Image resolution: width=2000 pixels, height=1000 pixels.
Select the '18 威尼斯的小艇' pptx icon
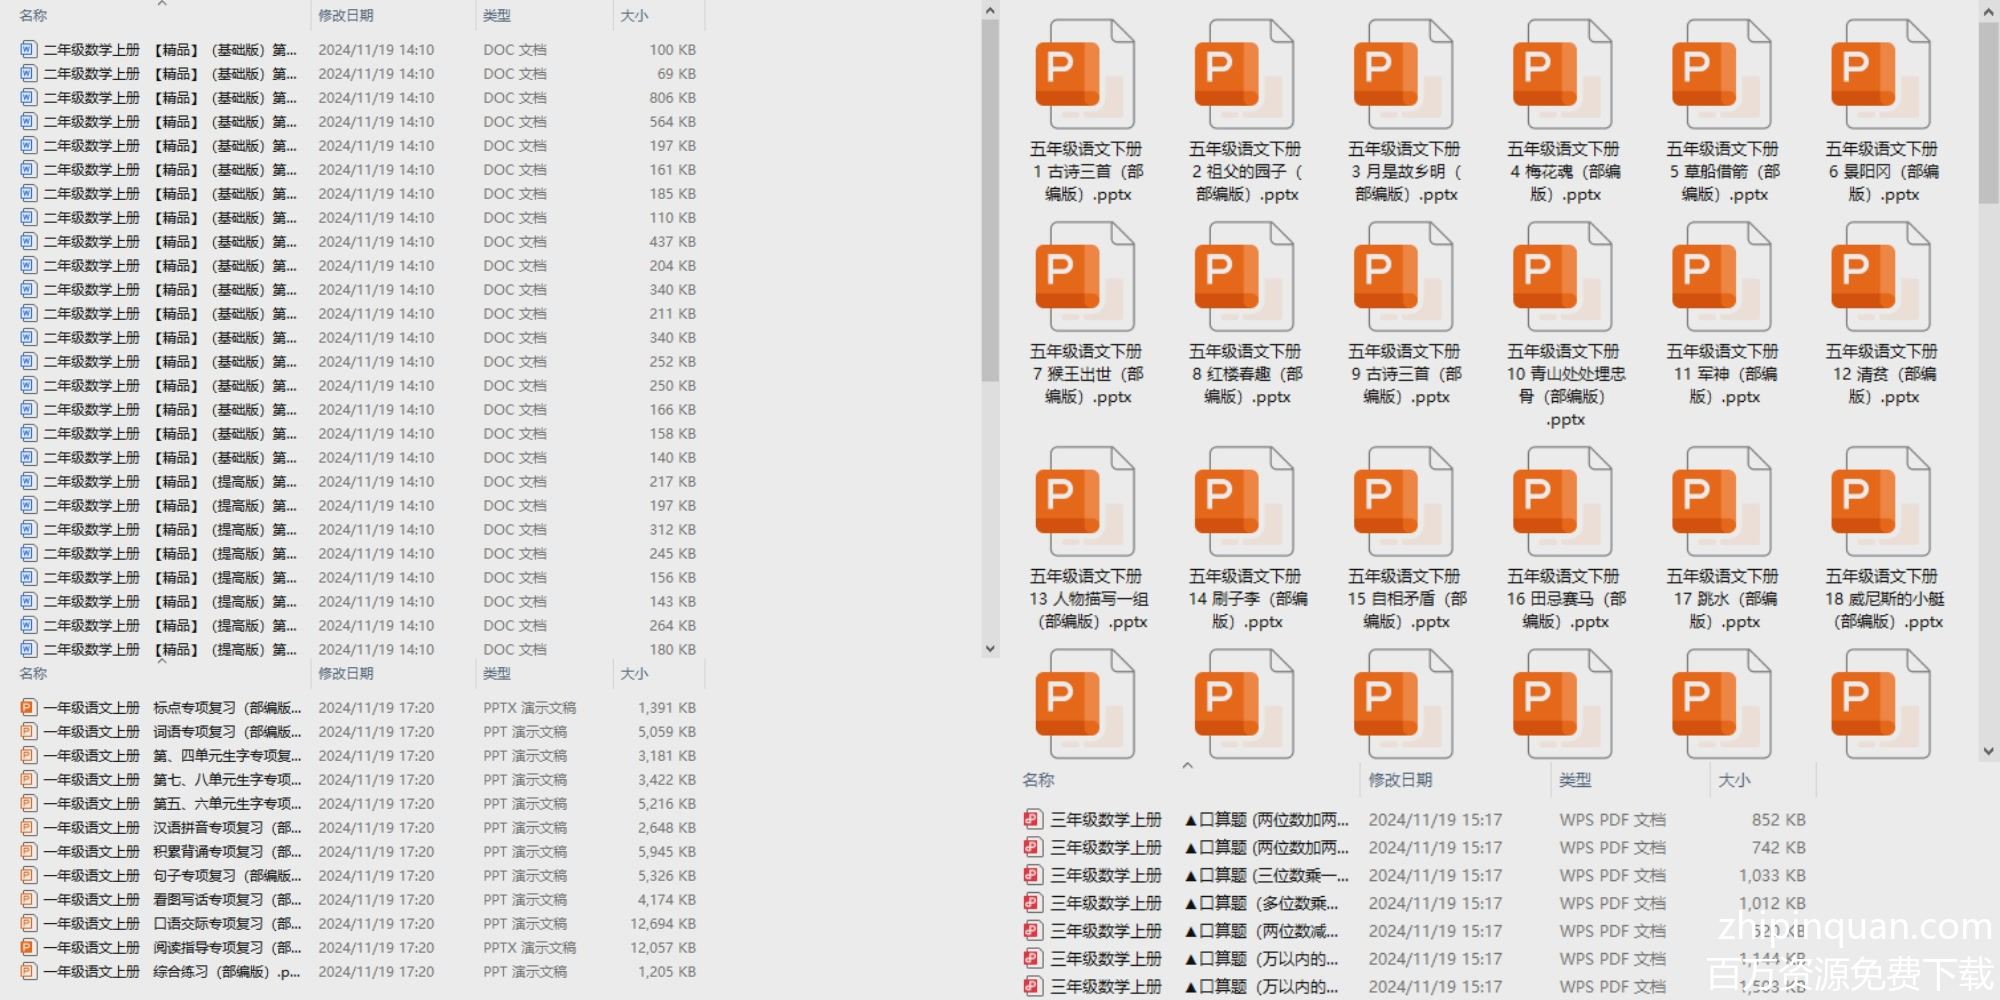coord(1881,503)
